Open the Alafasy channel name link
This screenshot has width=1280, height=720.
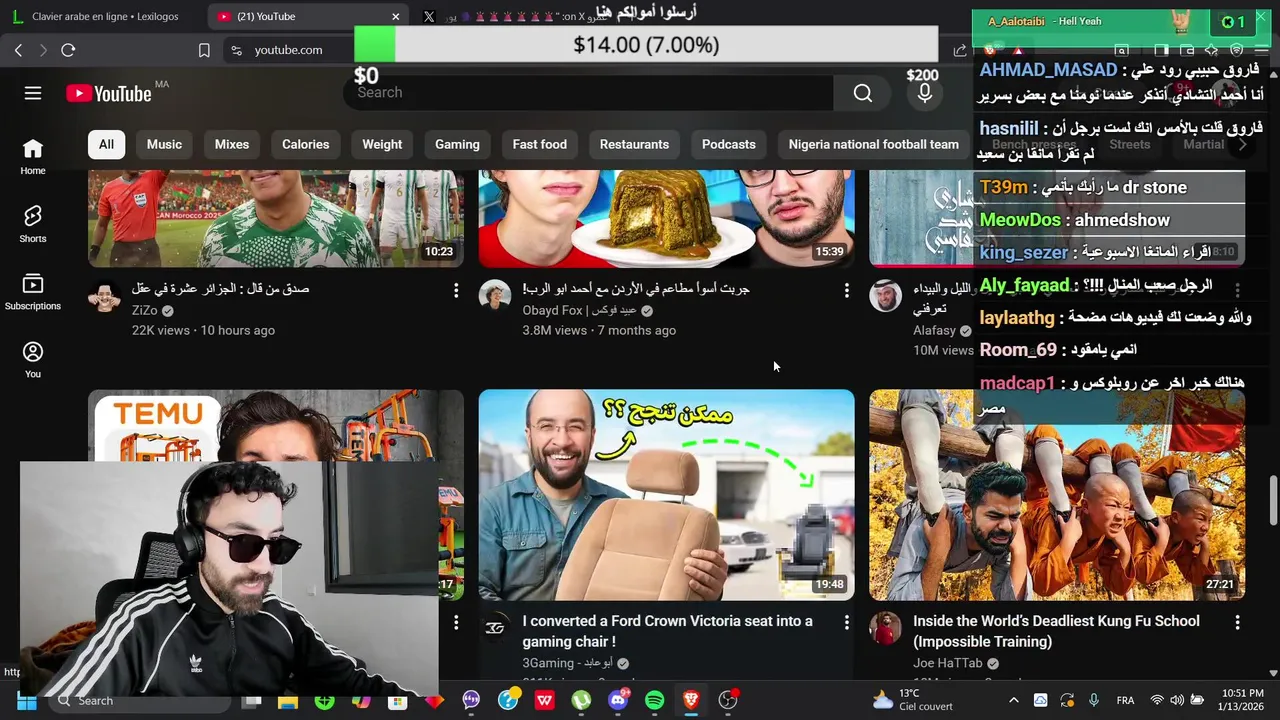pos(934,330)
